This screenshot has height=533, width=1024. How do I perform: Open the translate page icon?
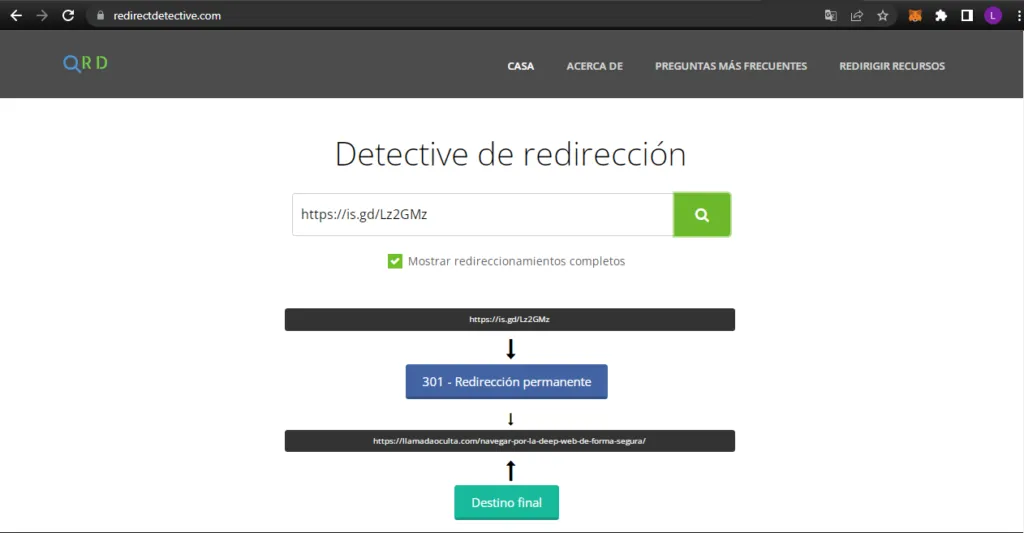click(x=831, y=16)
